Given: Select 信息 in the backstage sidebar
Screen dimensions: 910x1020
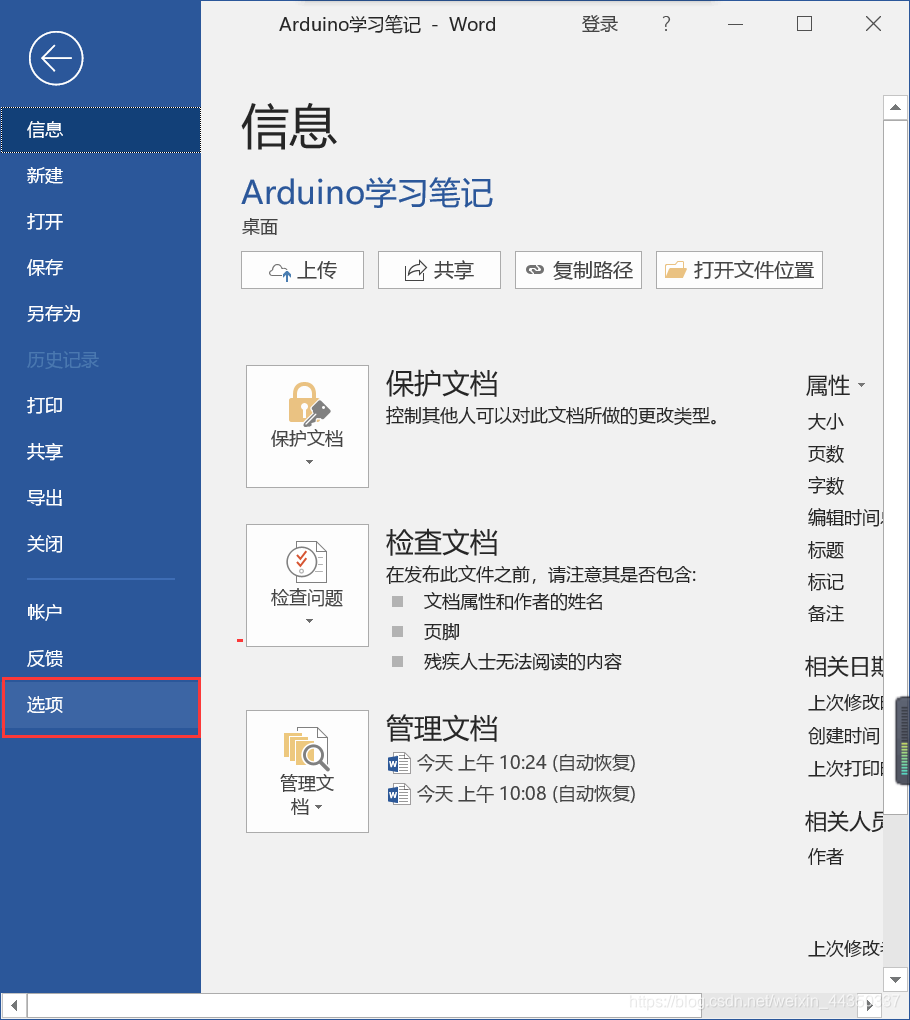Looking at the screenshot, I should (101, 129).
